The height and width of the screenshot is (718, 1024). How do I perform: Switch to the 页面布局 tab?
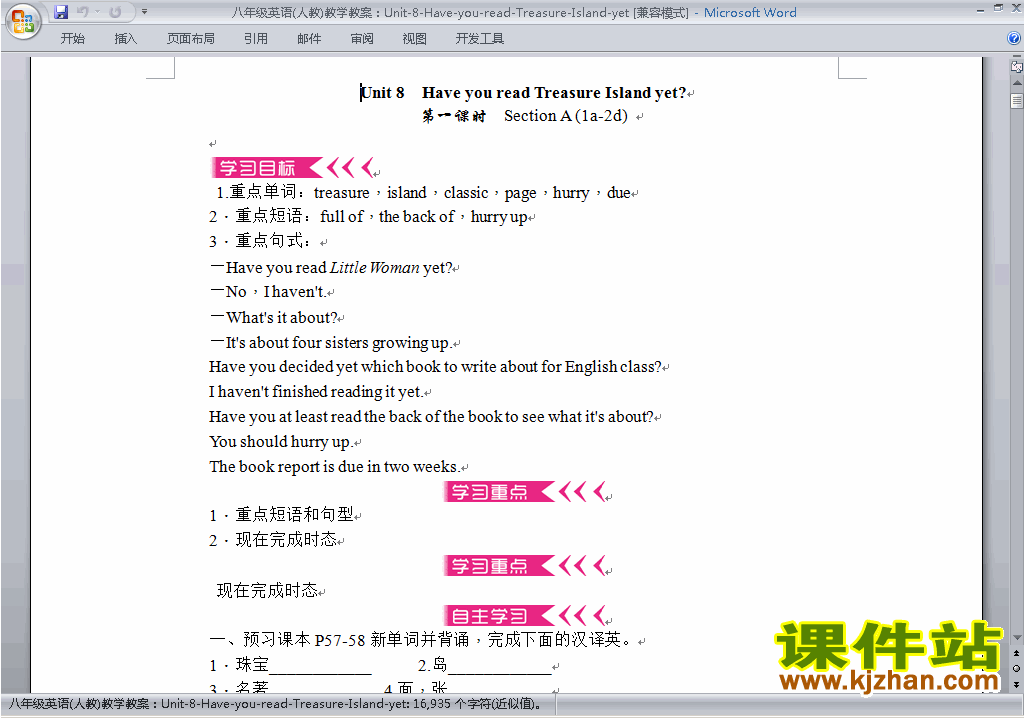point(191,39)
